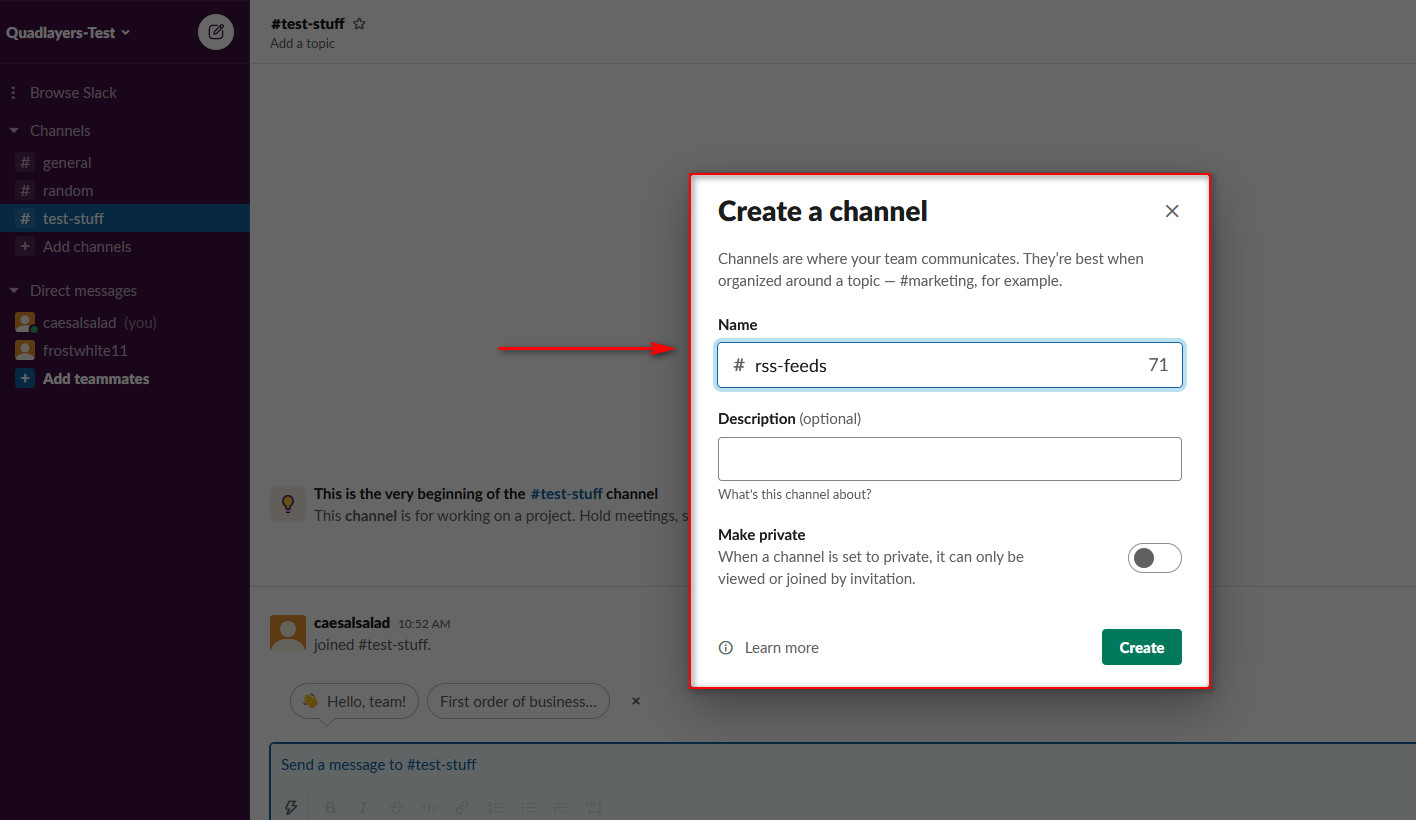Viewport: 1416px width, 820px height.
Task: Click the blockquote icon in composer
Action: 561,807
